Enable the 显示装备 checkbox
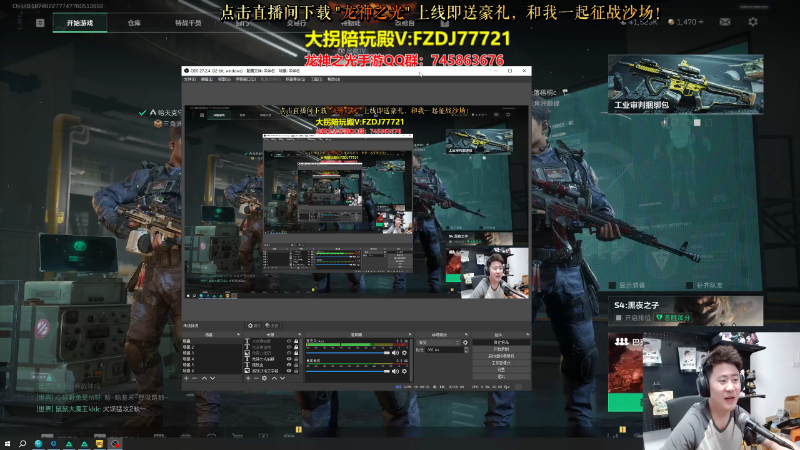Screen dimensions: 800x450 (612, 285)
